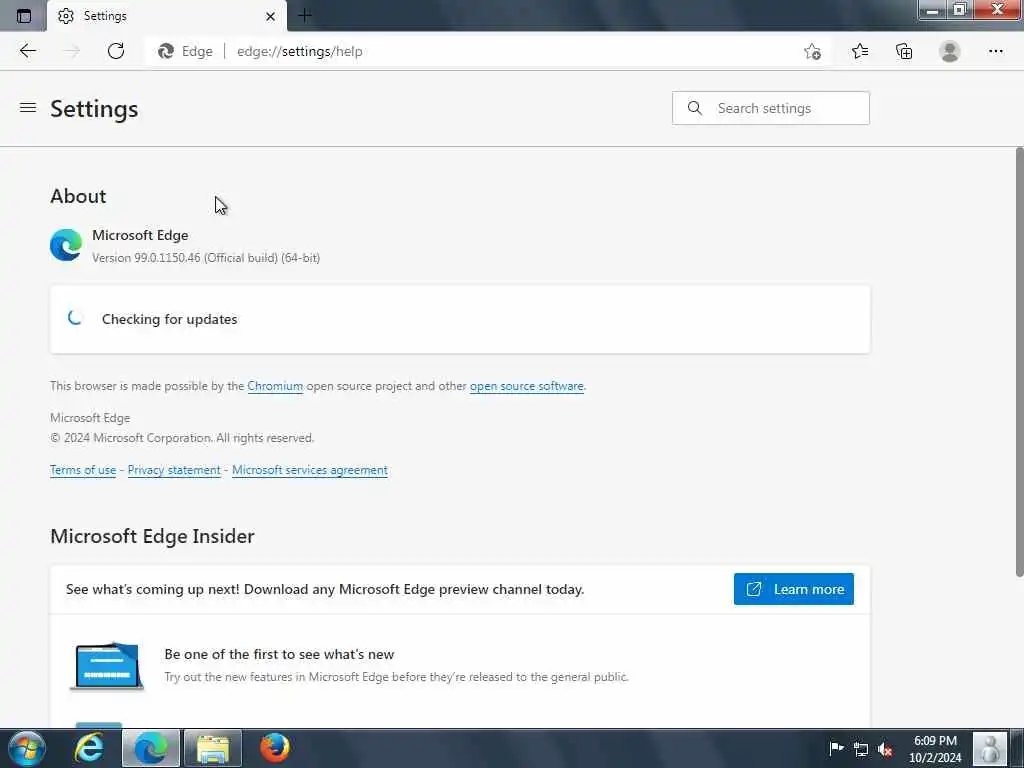Image resolution: width=1024 pixels, height=768 pixels.
Task: Close the Settings tab
Action: 270,16
